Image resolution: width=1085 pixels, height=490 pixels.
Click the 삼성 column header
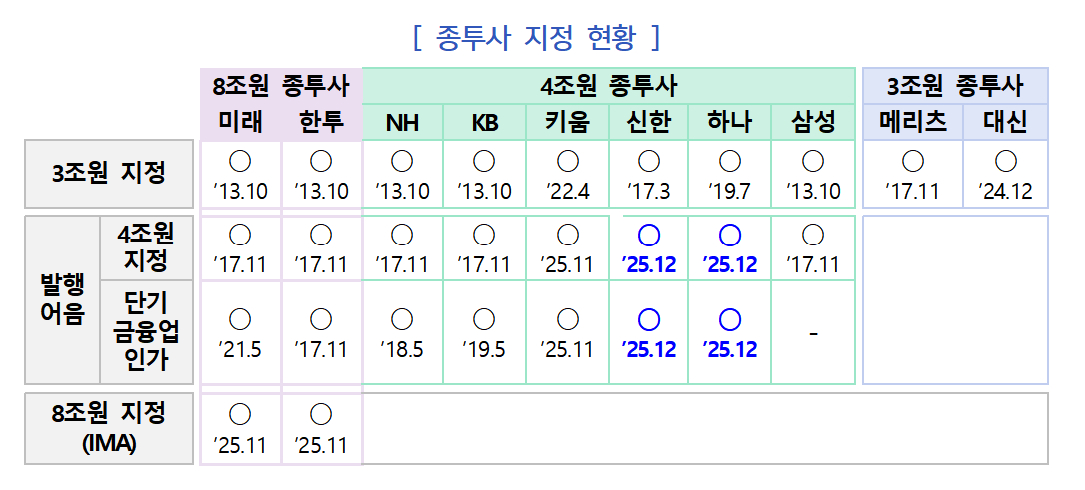click(813, 122)
